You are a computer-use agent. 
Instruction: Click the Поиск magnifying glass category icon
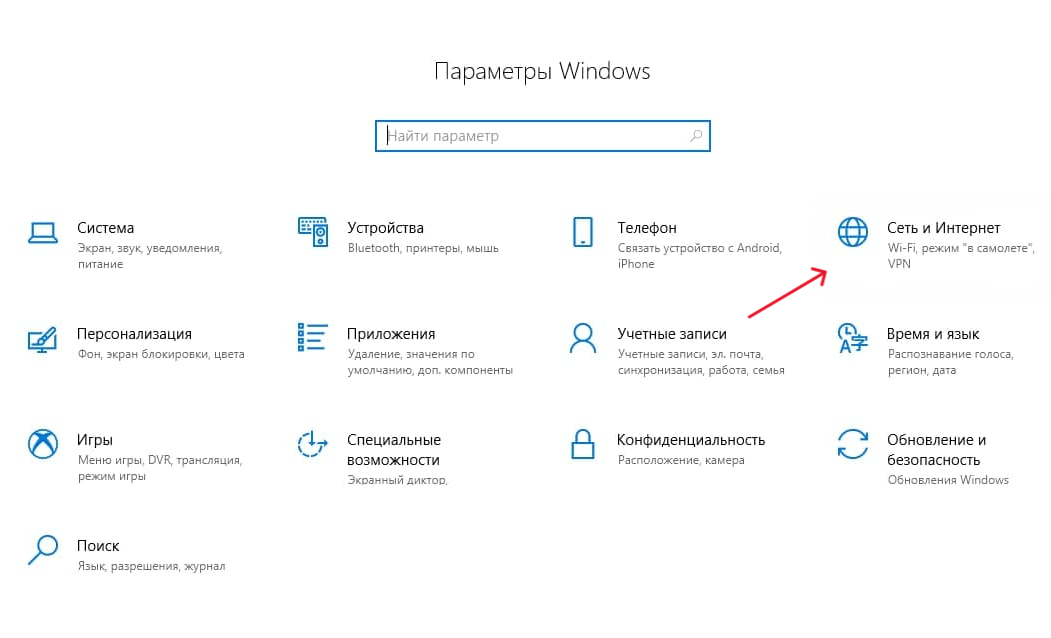(43, 550)
